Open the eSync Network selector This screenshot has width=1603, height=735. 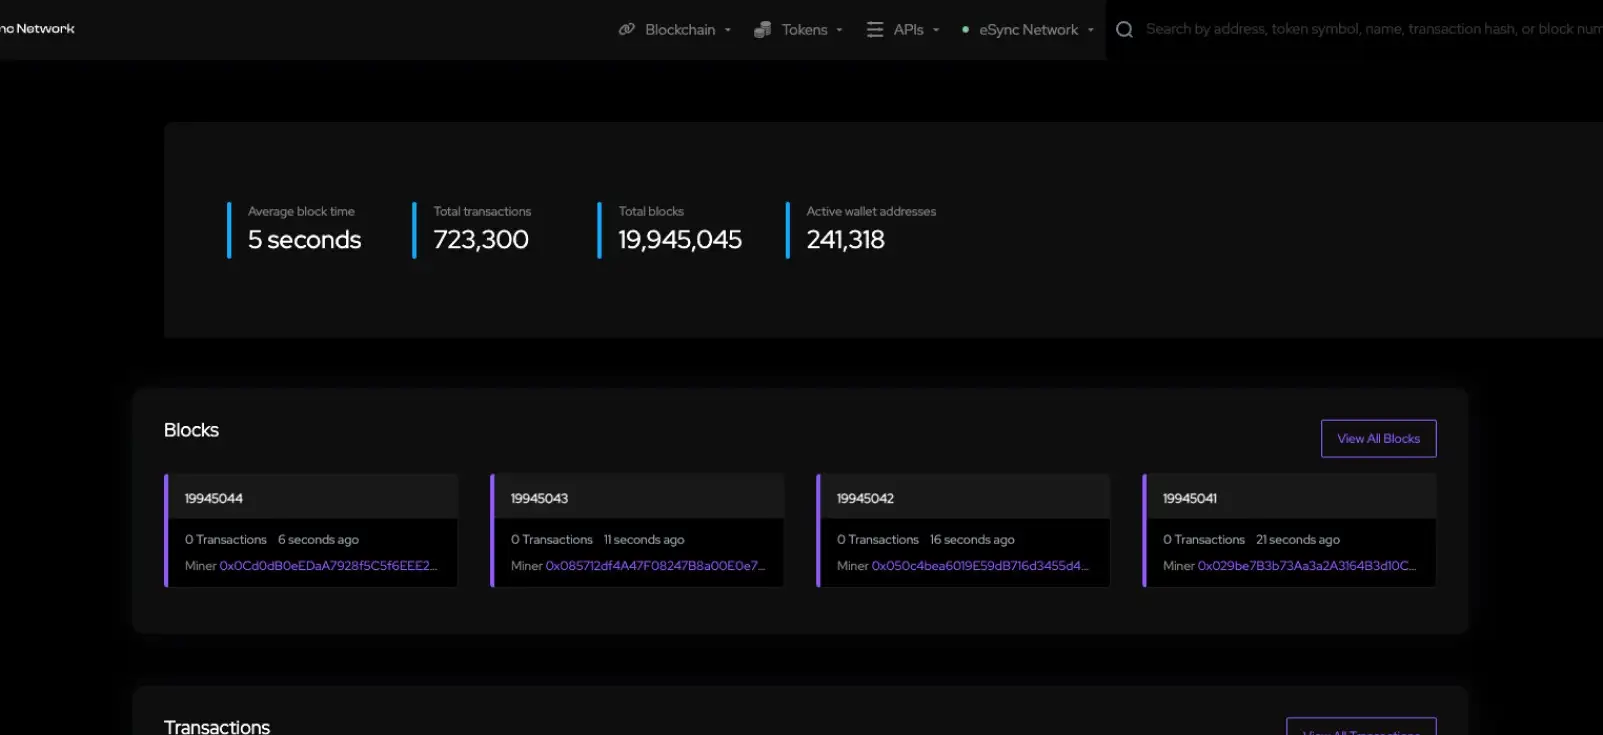[1028, 29]
